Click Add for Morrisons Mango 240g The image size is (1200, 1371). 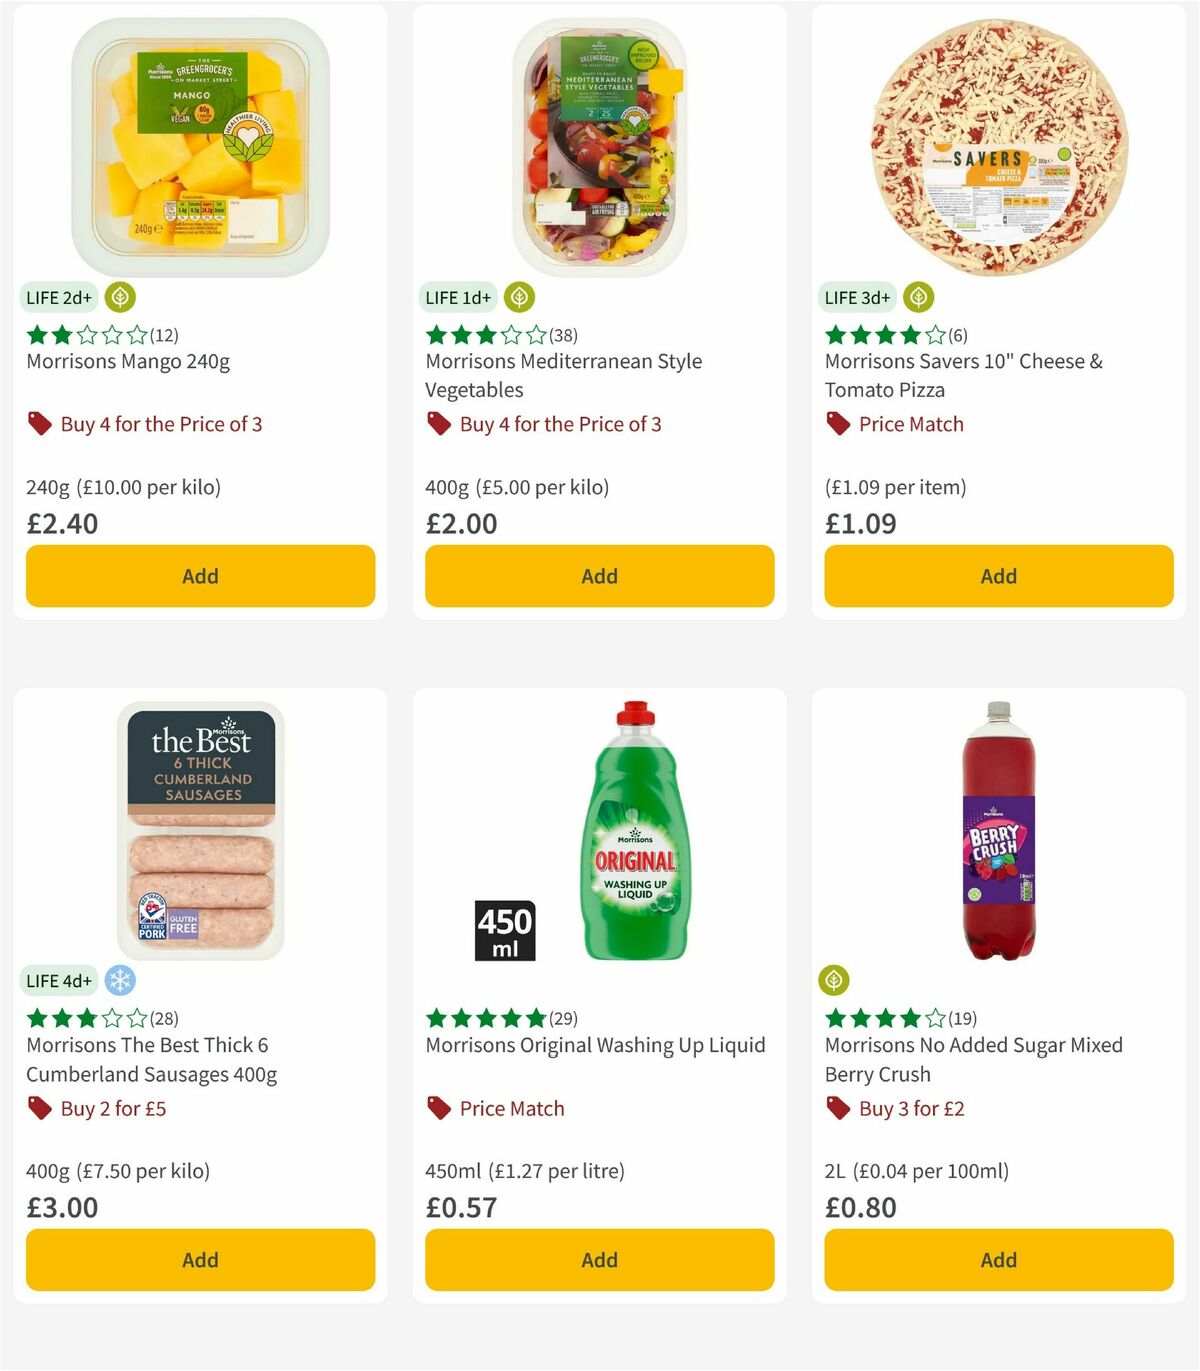[200, 576]
